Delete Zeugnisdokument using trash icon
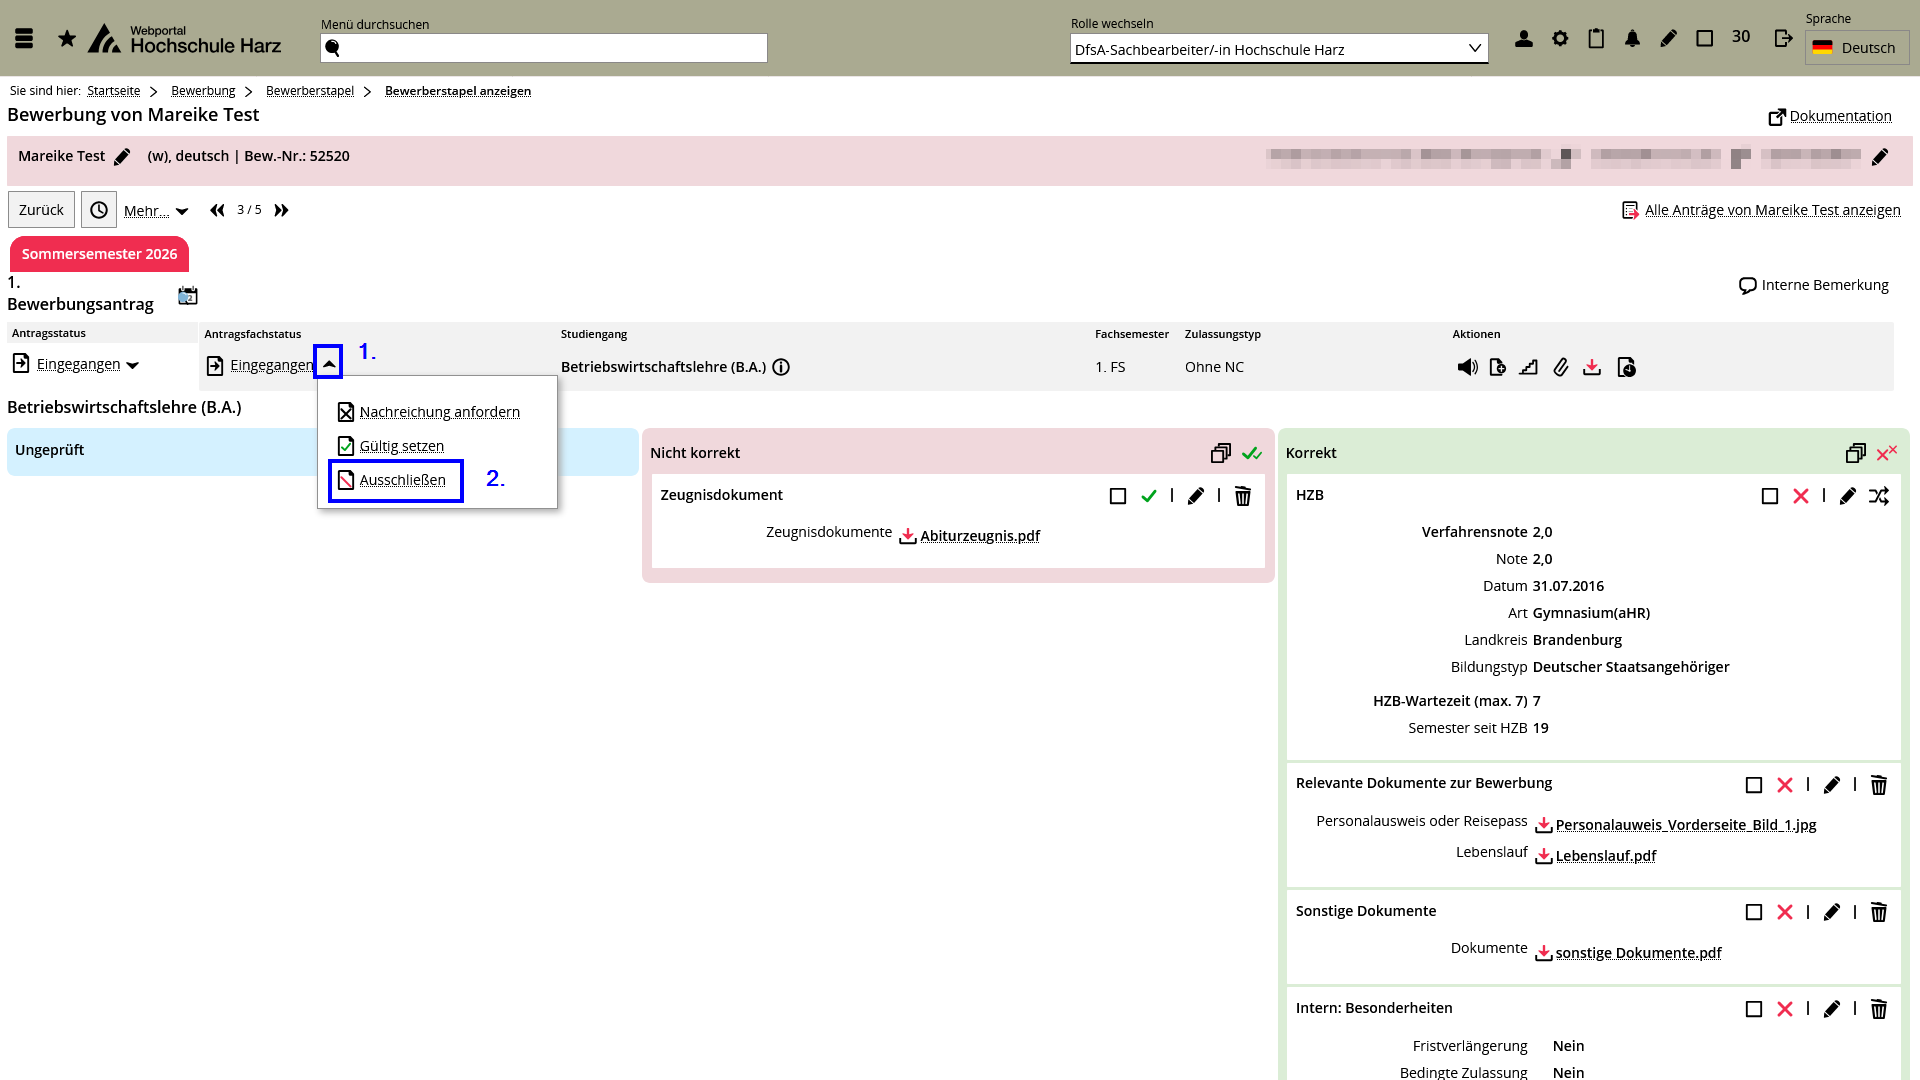The height and width of the screenshot is (1080, 1920). [1242, 496]
